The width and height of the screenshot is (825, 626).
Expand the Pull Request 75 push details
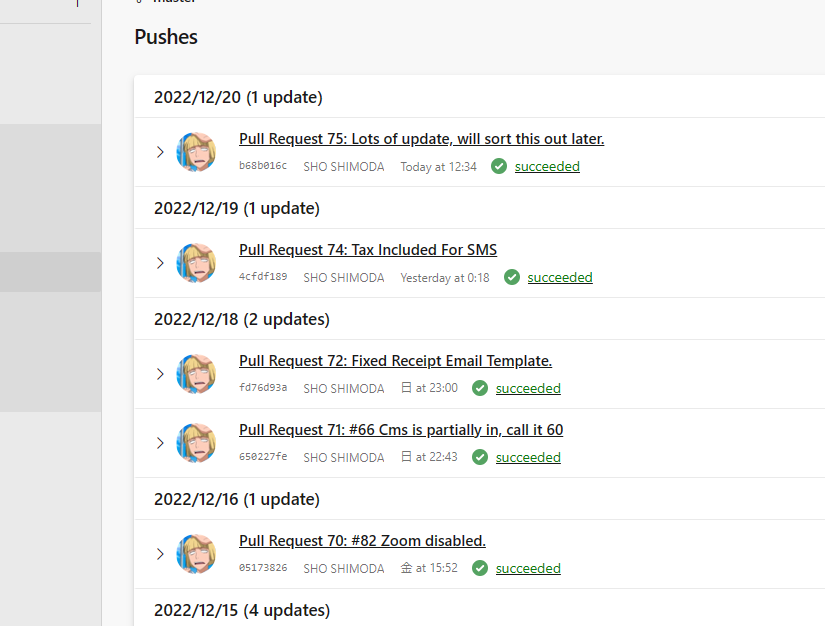[x=159, y=152]
